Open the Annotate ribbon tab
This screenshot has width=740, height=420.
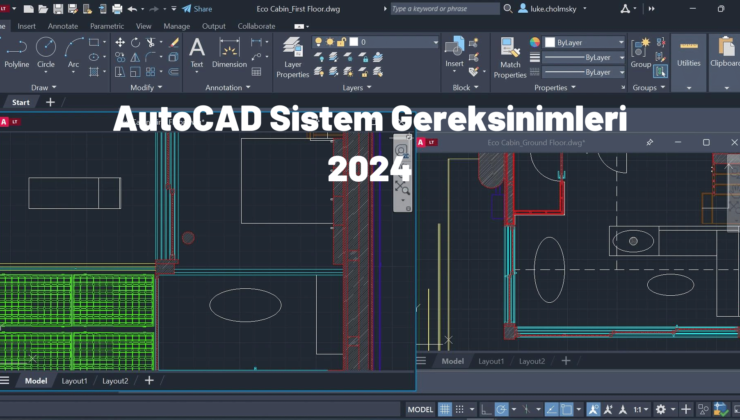pos(63,26)
